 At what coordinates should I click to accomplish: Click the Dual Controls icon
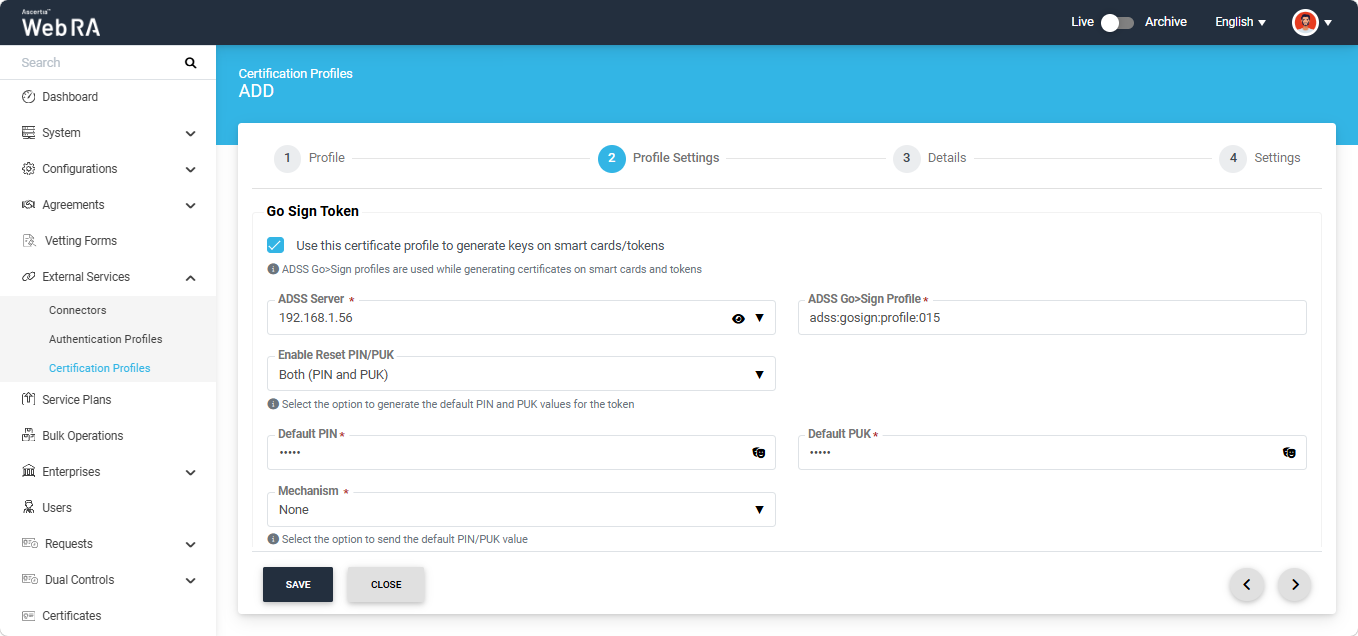click(29, 580)
